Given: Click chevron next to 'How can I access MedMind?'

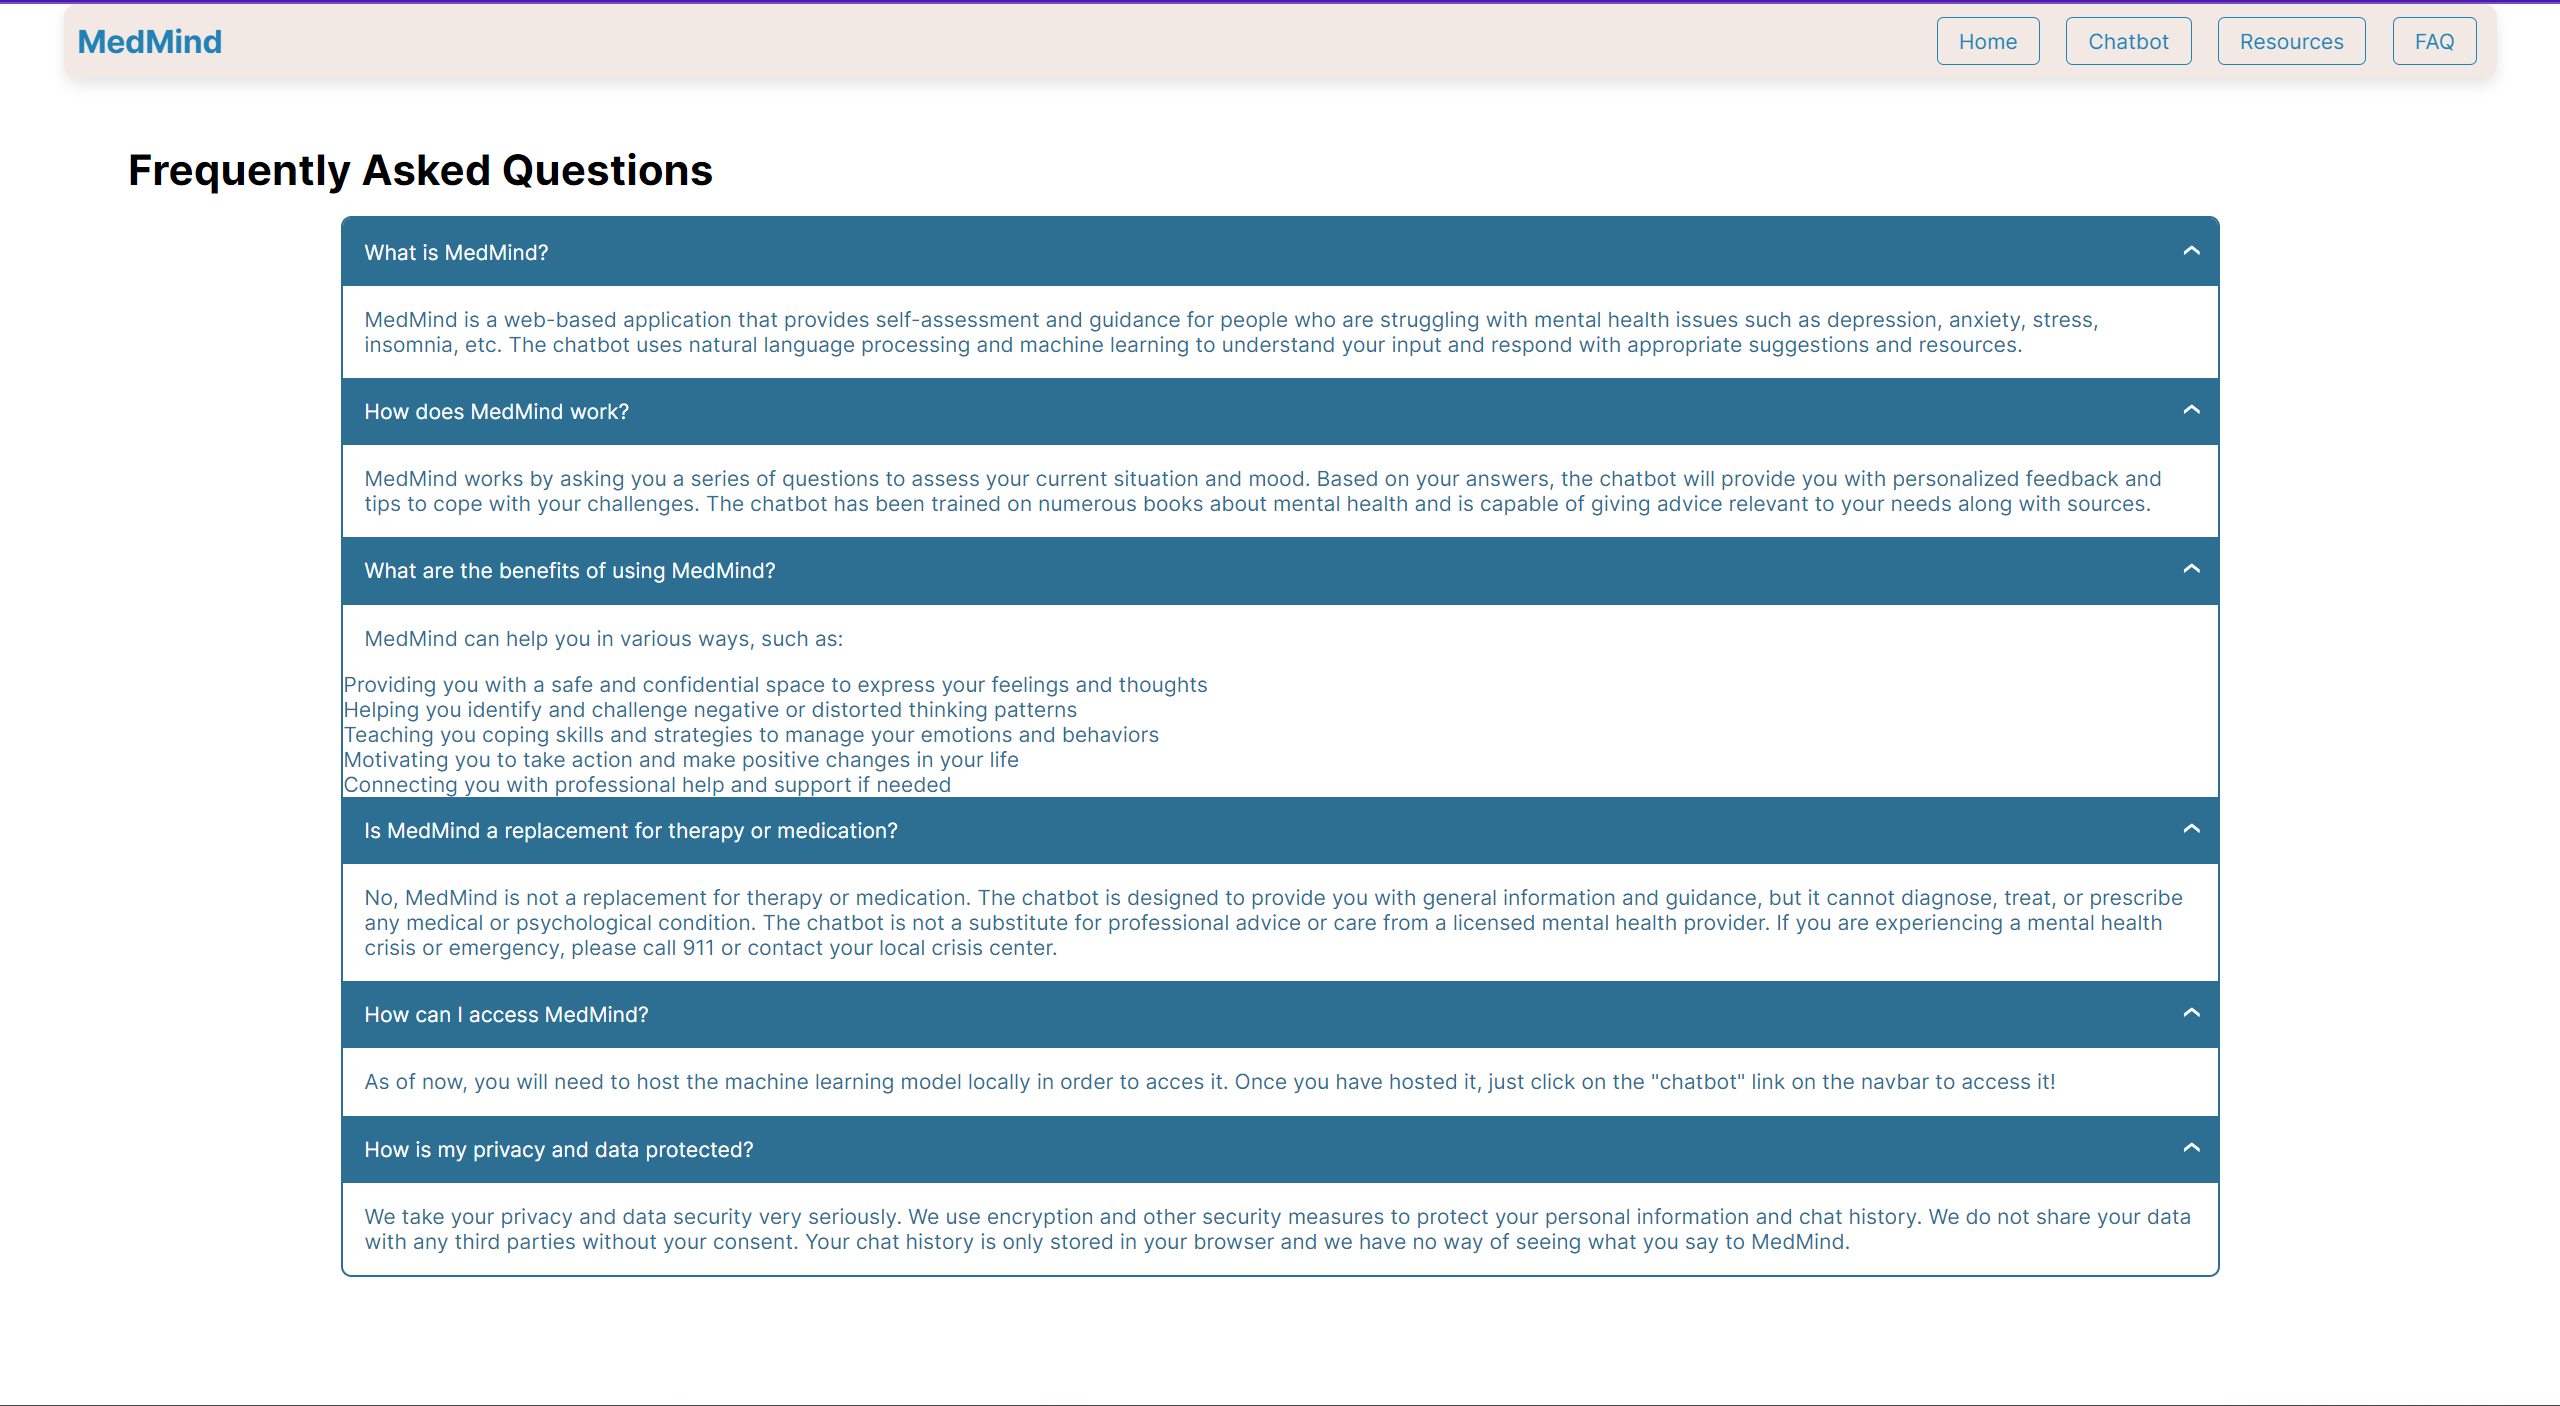Looking at the screenshot, I should pos(2191,1013).
